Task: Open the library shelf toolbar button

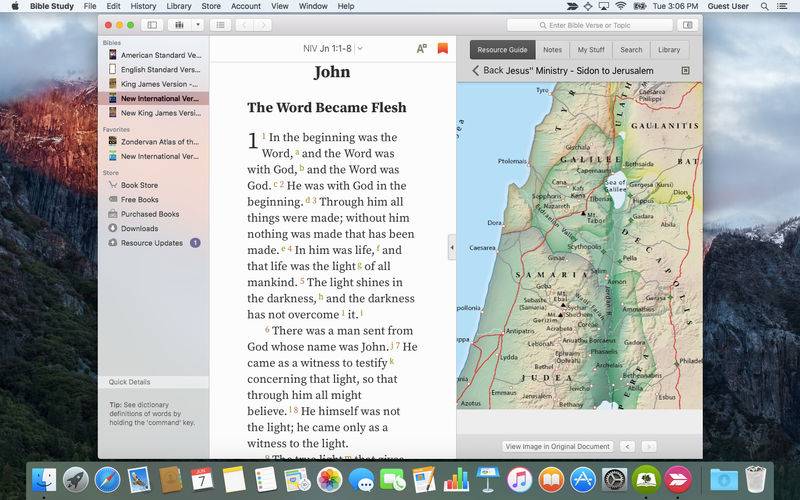Action: pyautogui.click(x=179, y=25)
